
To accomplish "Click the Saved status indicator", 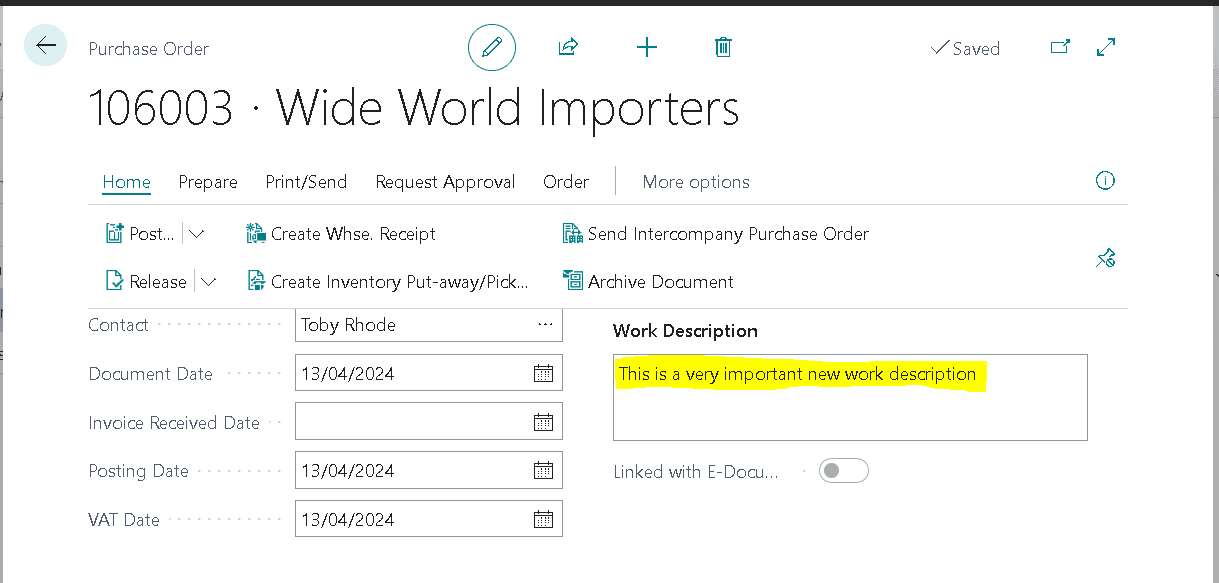I will pos(965,48).
